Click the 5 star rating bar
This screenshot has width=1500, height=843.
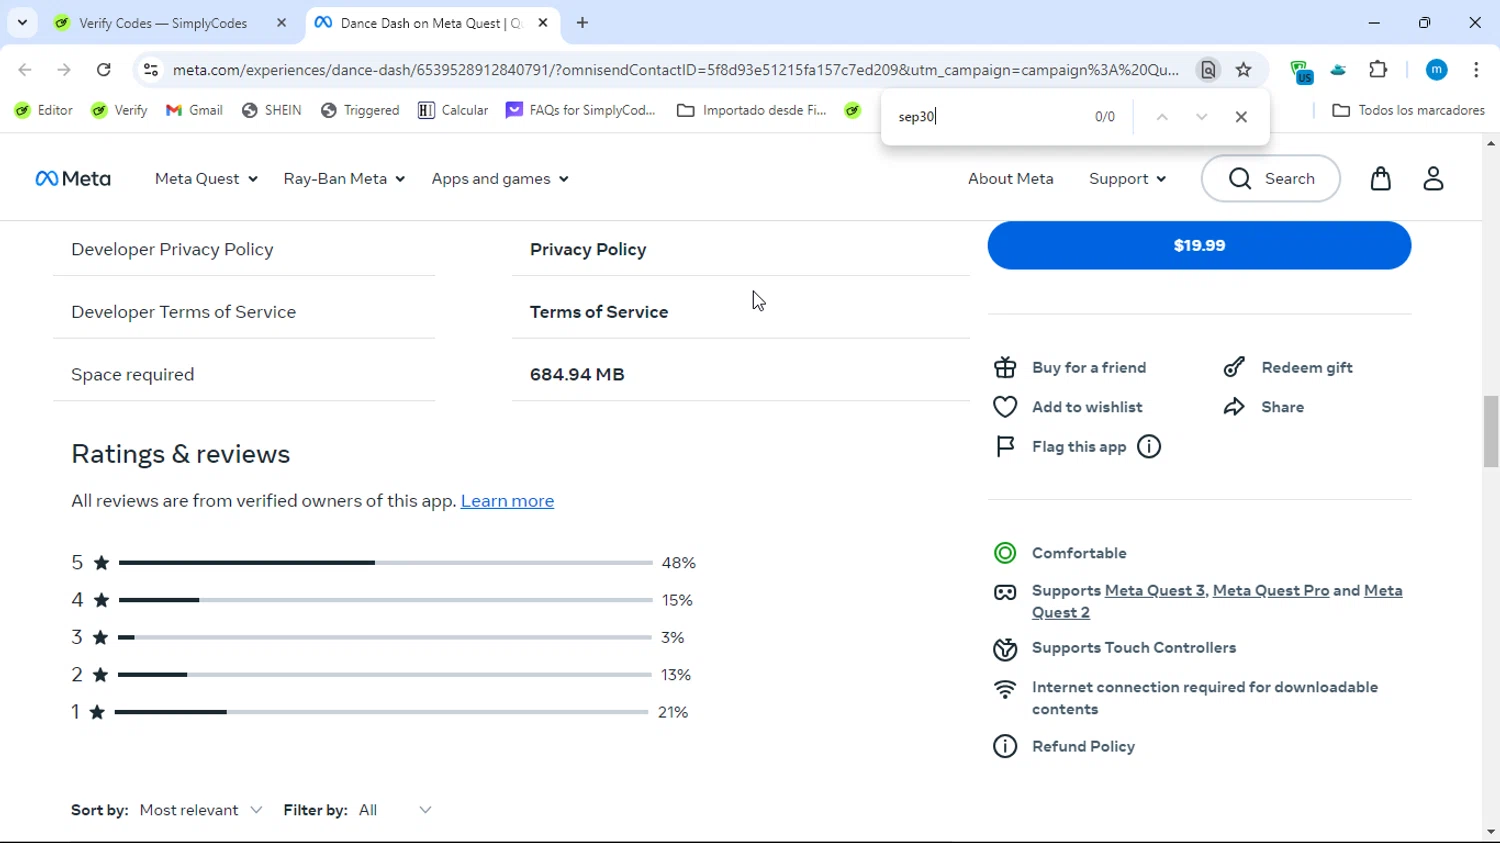click(x=385, y=563)
